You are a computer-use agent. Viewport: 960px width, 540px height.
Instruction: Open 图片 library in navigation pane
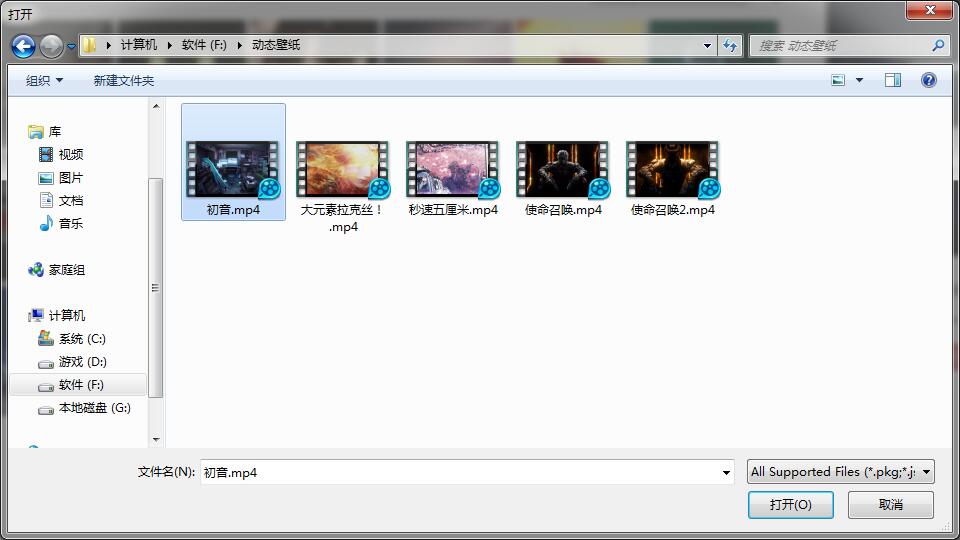[x=71, y=178]
